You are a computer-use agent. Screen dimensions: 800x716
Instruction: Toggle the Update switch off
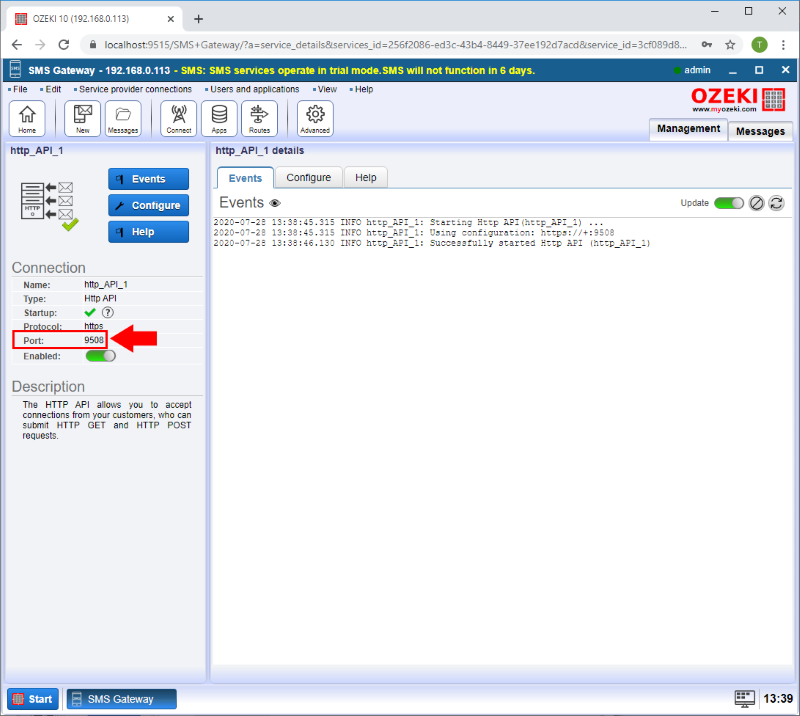(x=729, y=203)
